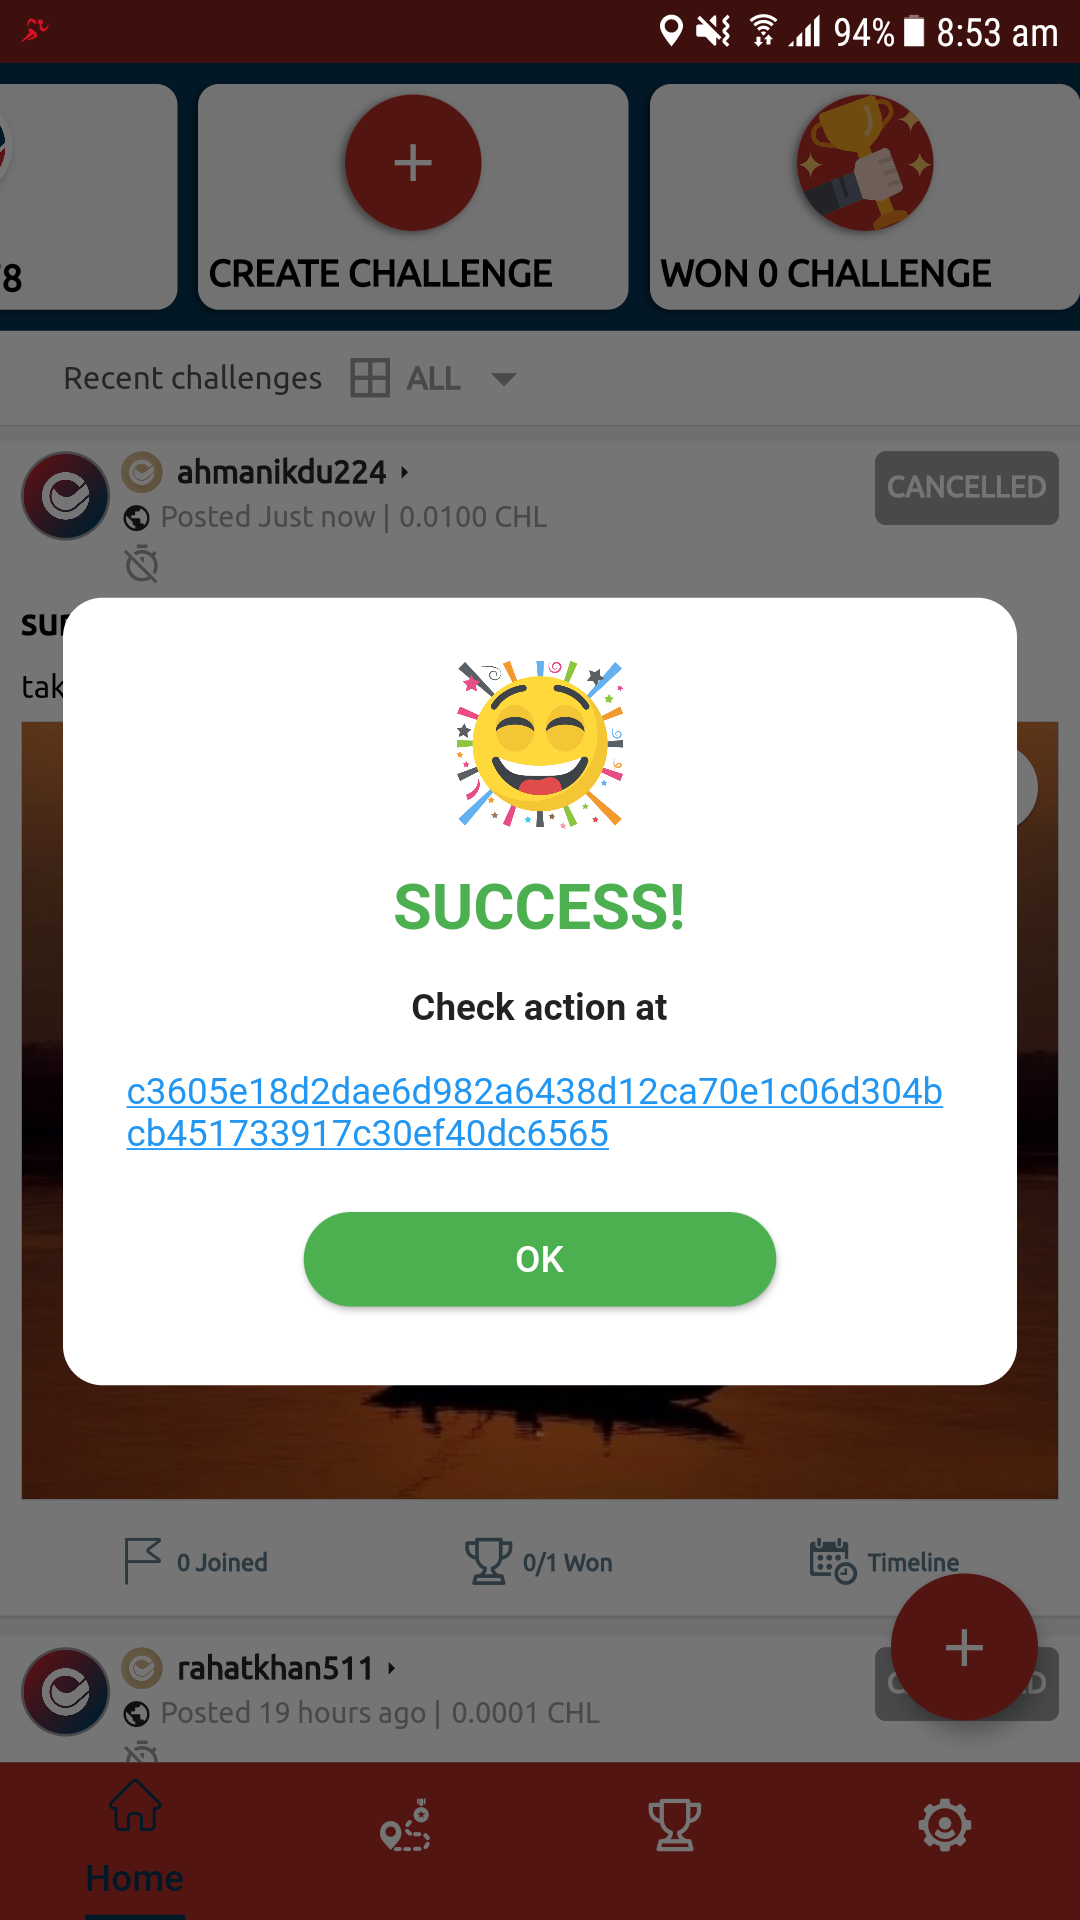The width and height of the screenshot is (1080, 1920).
Task: Tap the crossed-out timer icon under ahmanikdu224
Action: point(142,564)
